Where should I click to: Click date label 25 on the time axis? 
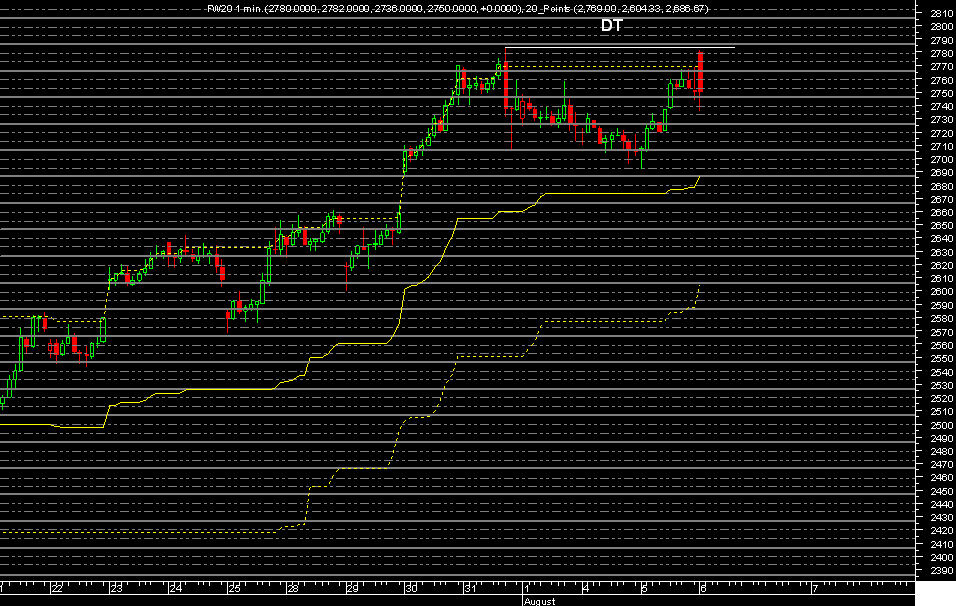coord(235,588)
